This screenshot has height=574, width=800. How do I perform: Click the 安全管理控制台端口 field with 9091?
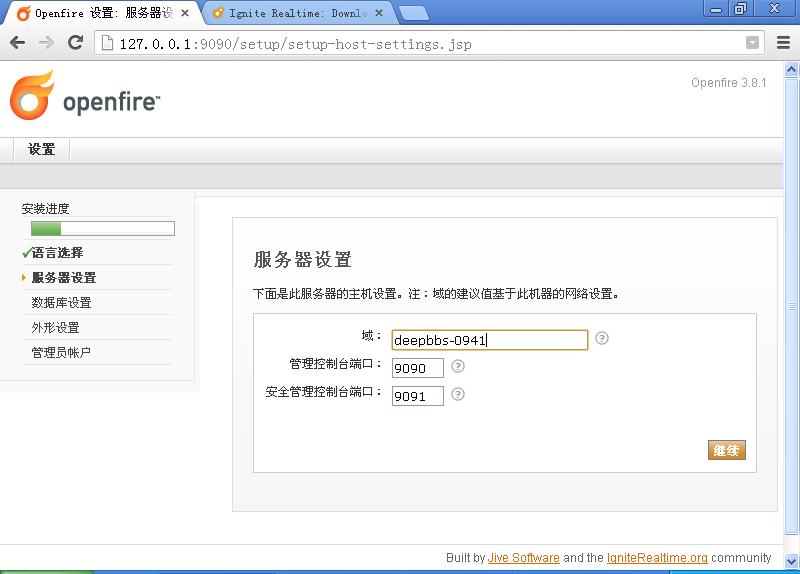(417, 396)
